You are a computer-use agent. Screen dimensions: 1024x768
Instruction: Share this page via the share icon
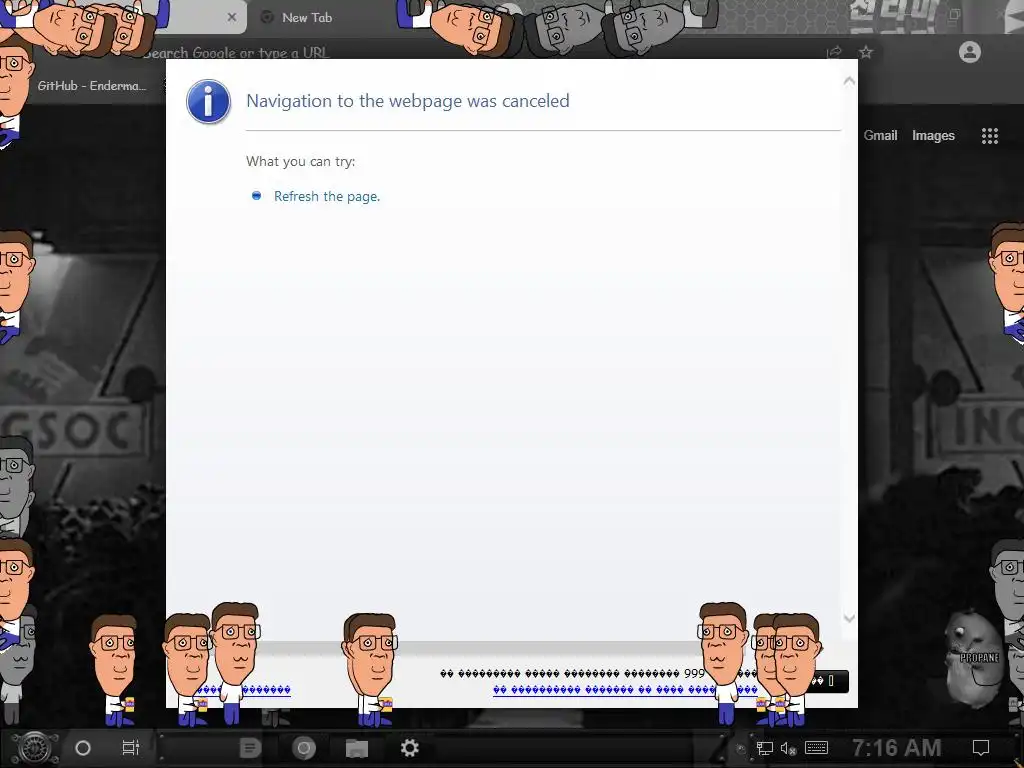pyautogui.click(x=834, y=52)
